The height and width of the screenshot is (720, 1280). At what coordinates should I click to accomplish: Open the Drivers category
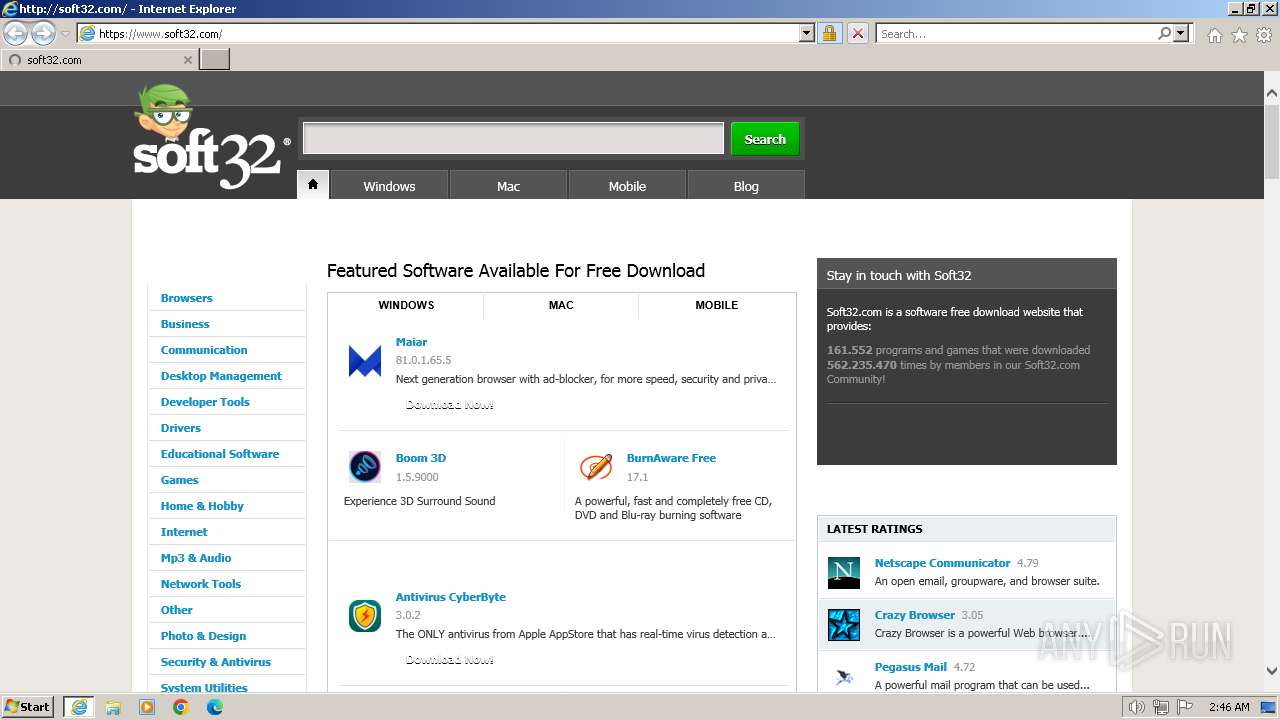pyautogui.click(x=181, y=428)
